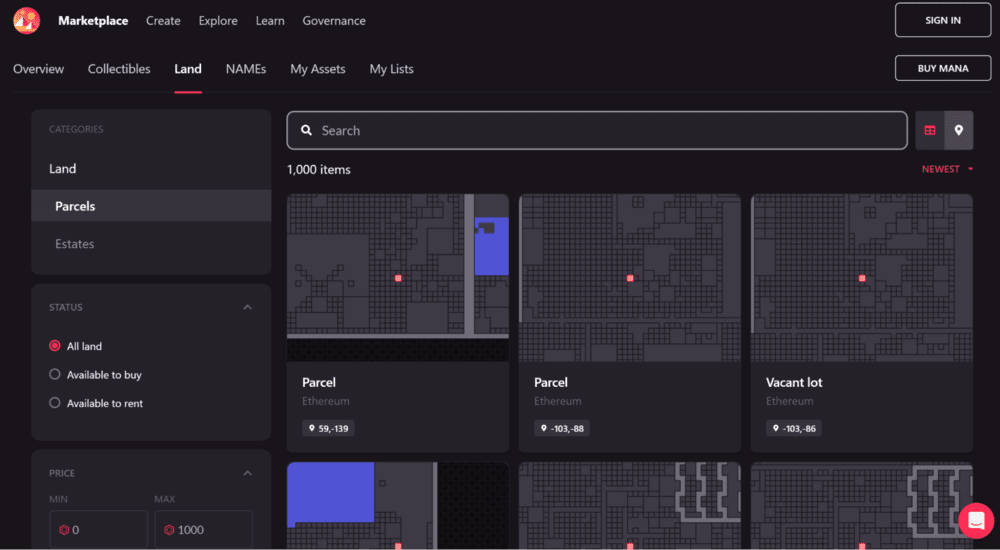Viewport: 1000px width, 550px height.
Task: Click the -103,-86 coordinates badge text
Action: (800, 429)
